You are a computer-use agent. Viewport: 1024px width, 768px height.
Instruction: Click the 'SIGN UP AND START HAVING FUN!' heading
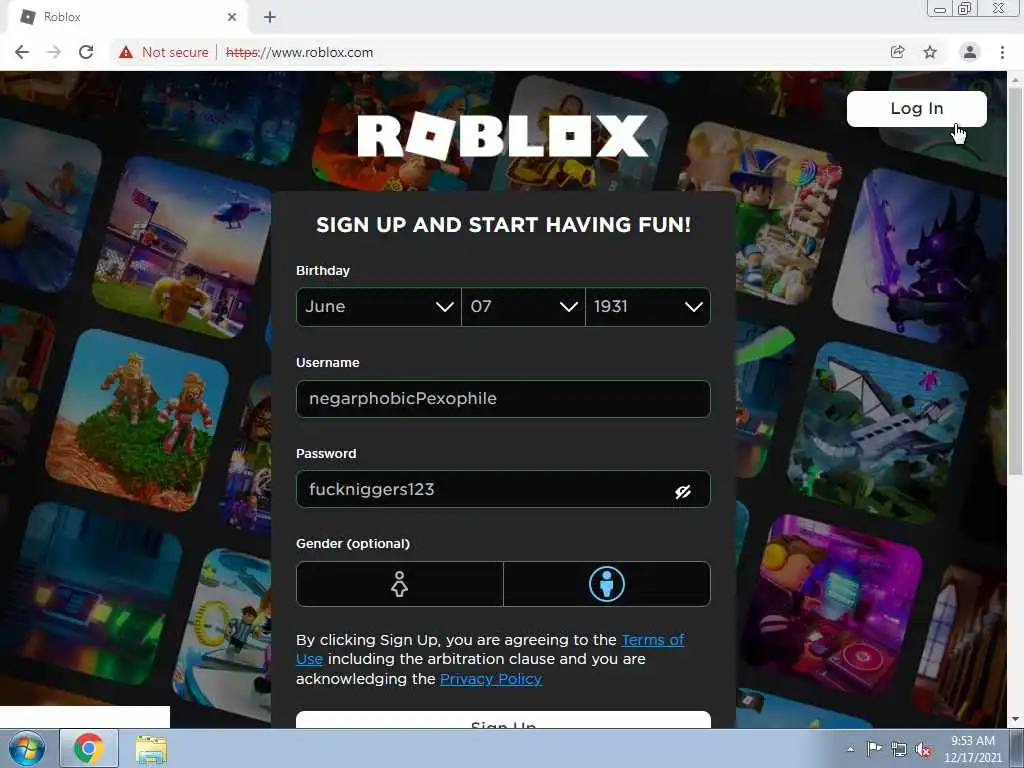coord(503,225)
